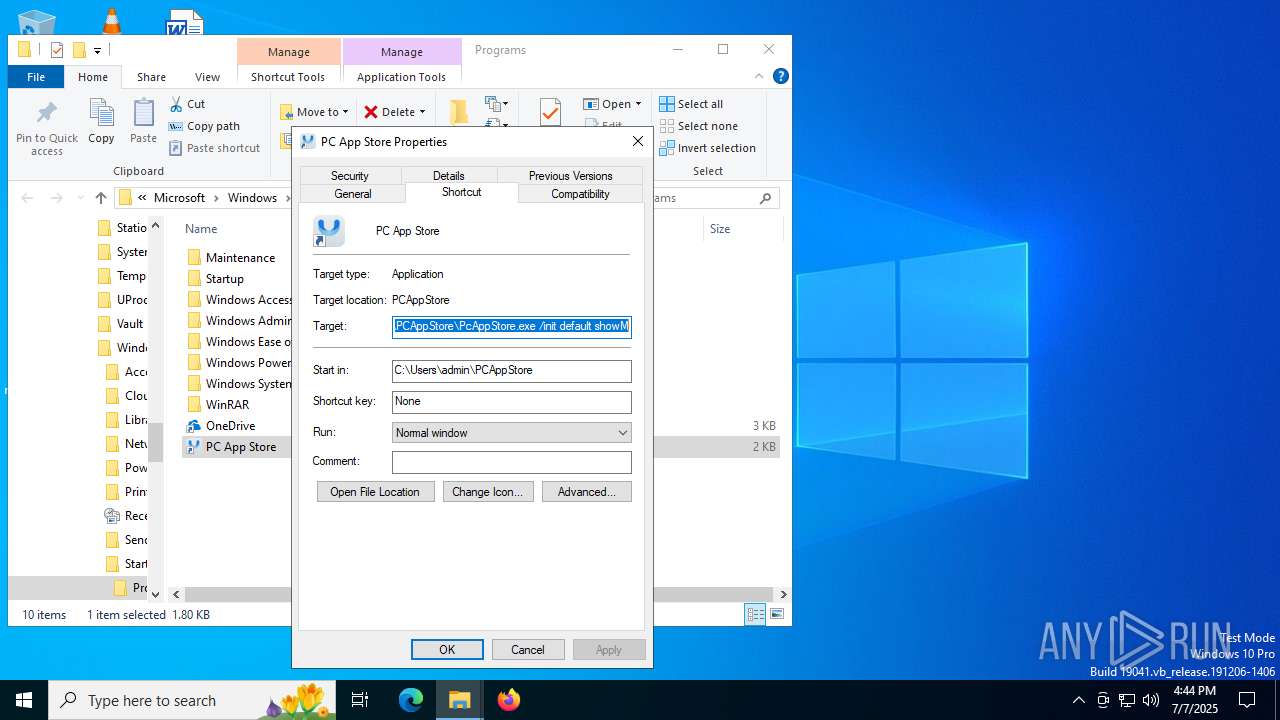Click the Change Icon button

[487, 492]
